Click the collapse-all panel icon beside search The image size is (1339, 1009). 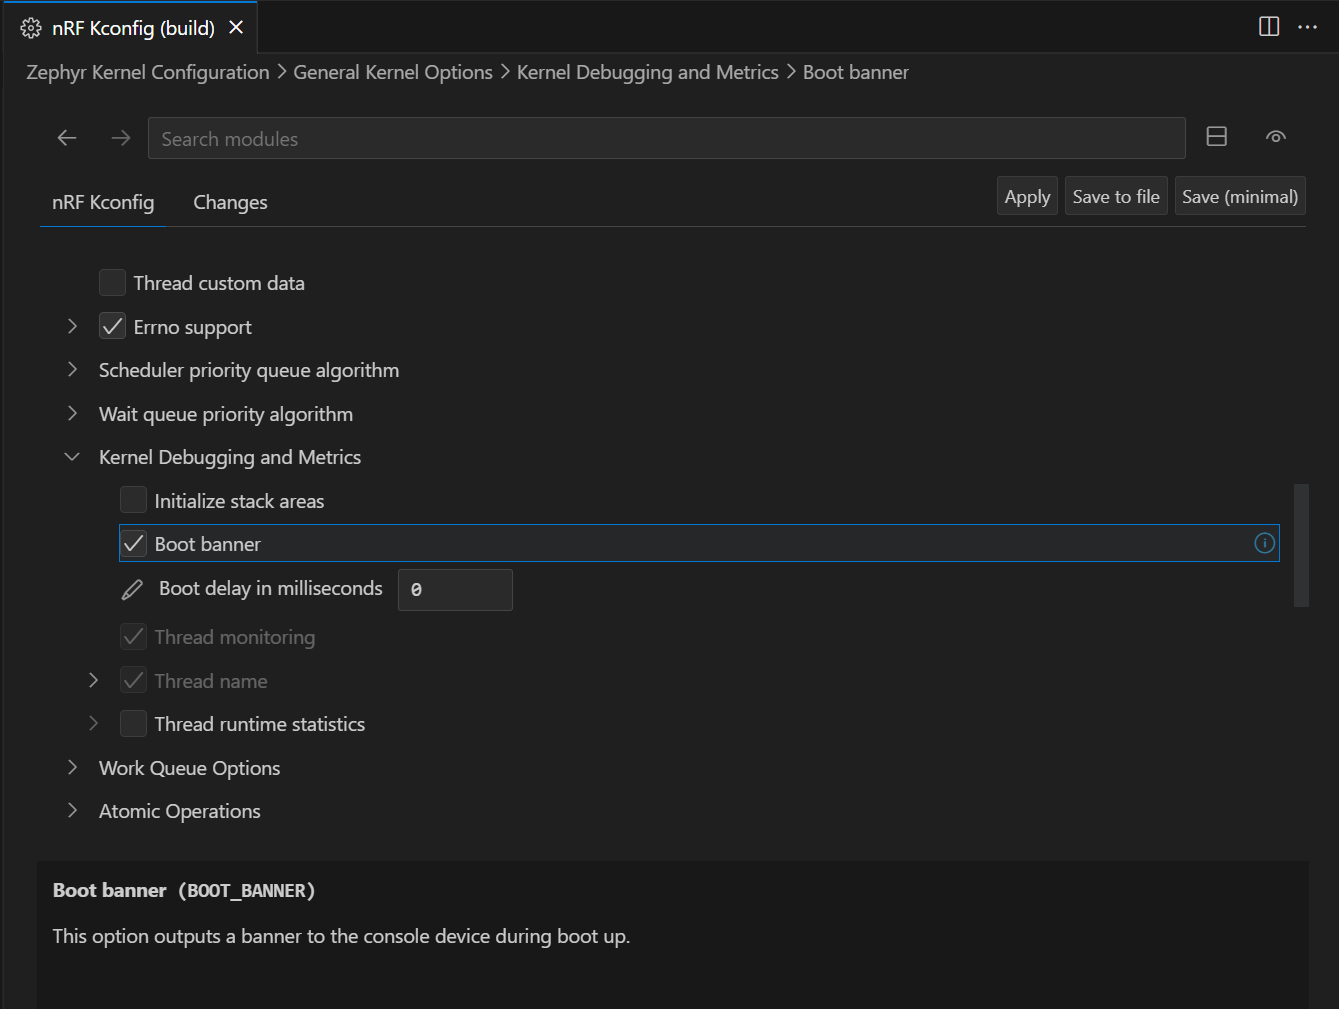point(1217,137)
